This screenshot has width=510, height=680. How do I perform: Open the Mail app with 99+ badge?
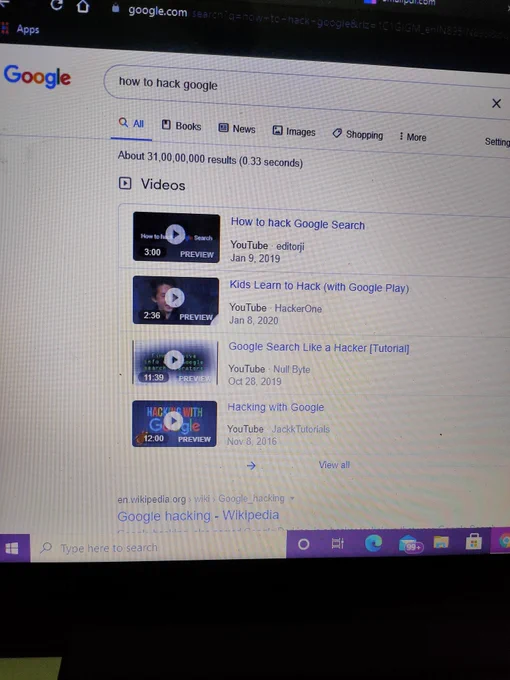[409, 543]
